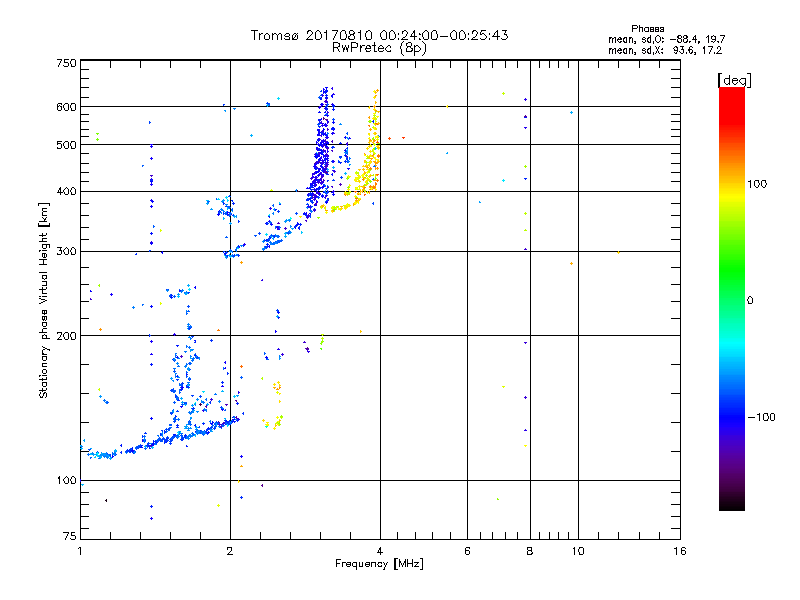Click the 'Frequency [MHz]' axis title

click(x=379, y=564)
